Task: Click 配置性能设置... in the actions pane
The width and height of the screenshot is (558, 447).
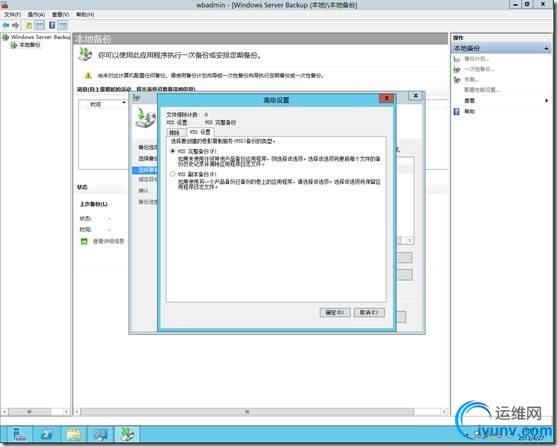Action: pyautogui.click(x=482, y=90)
